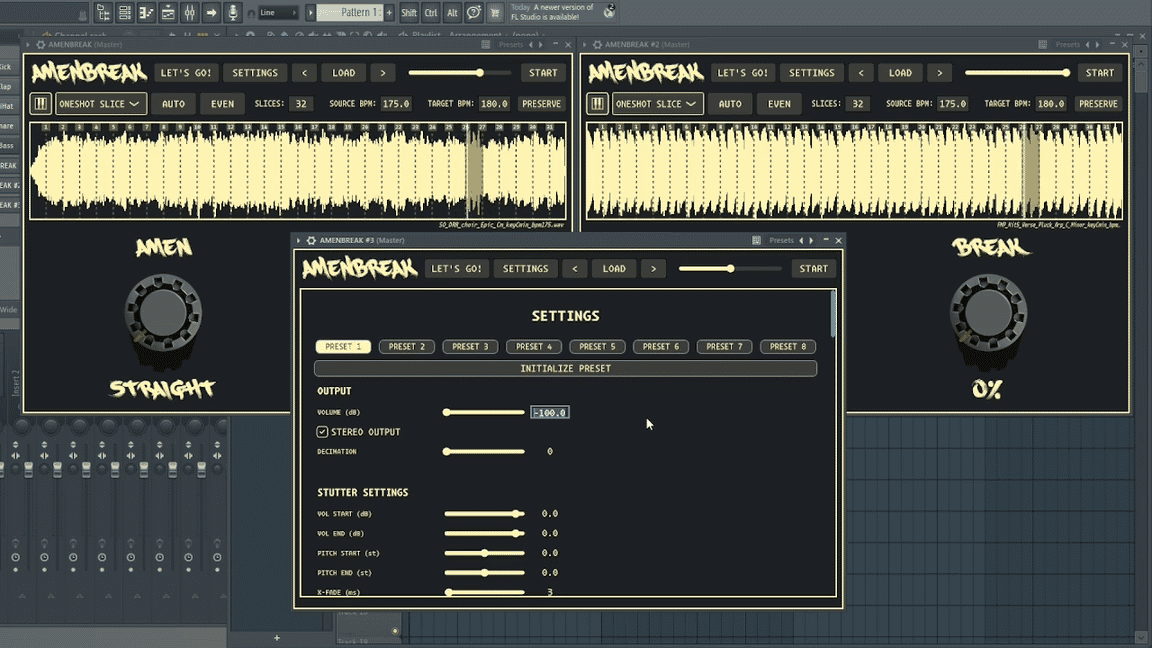
Task: Click piano keys icon in AMENBREAK #2
Action: point(597,104)
